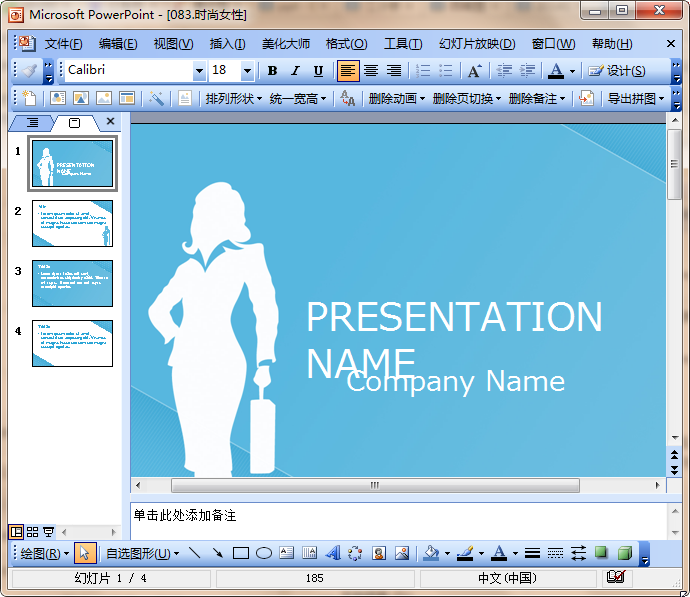Select the Oval drawing tool
690x597 pixels.
[x=264, y=553]
